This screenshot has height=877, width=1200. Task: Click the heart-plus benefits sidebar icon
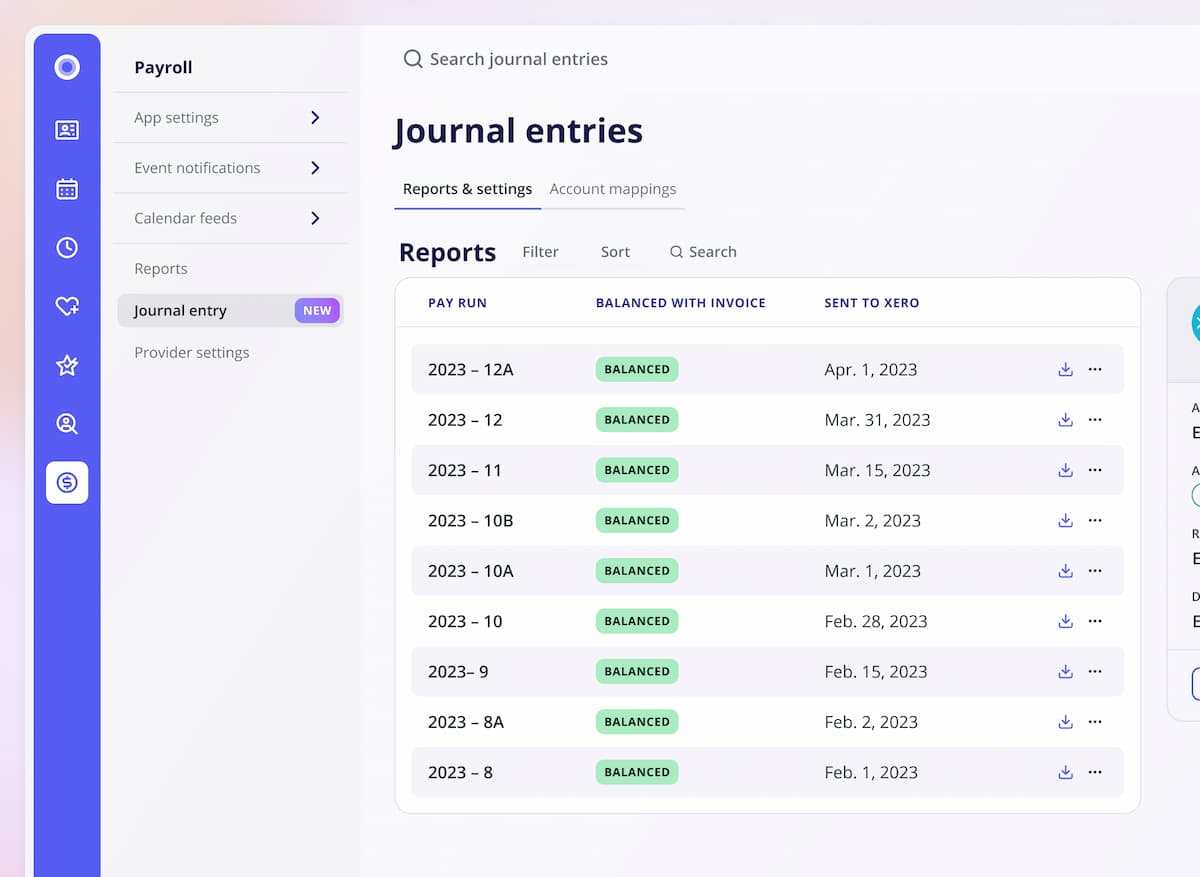pos(67,307)
